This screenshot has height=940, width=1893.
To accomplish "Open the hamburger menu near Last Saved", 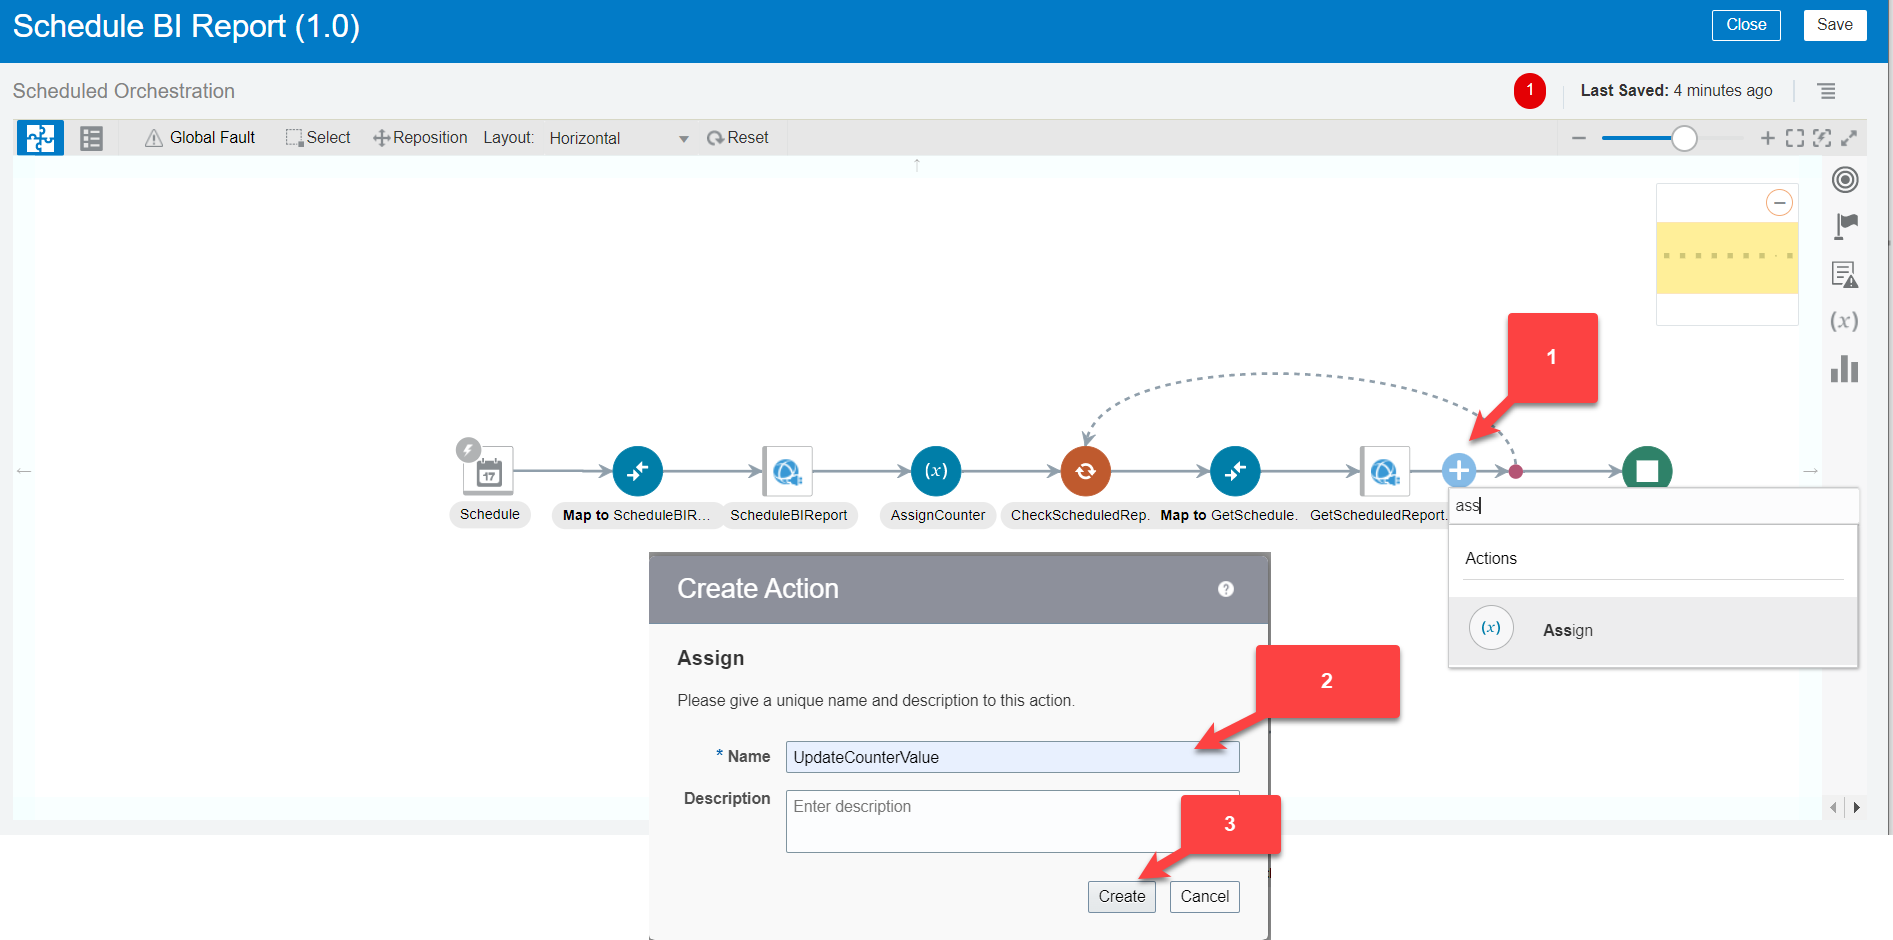I will point(1826,91).
